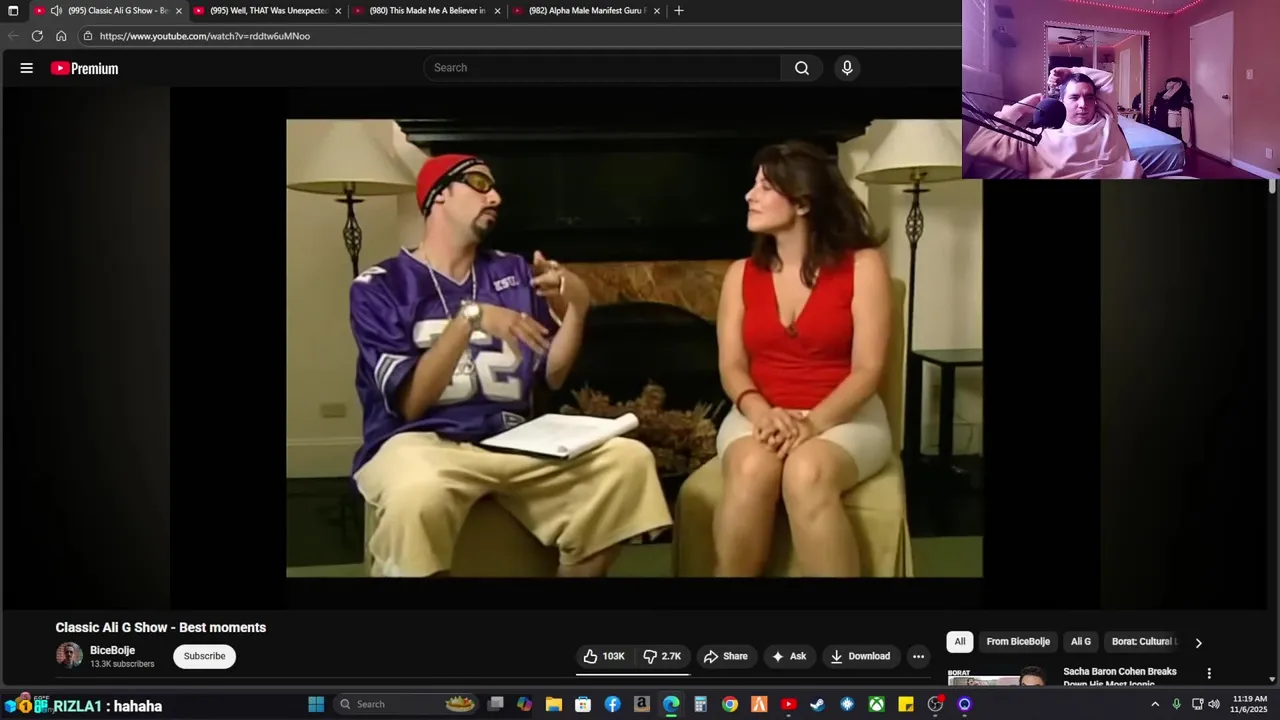Open the Windows Start menu
1280x720 pixels.
click(x=316, y=704)
